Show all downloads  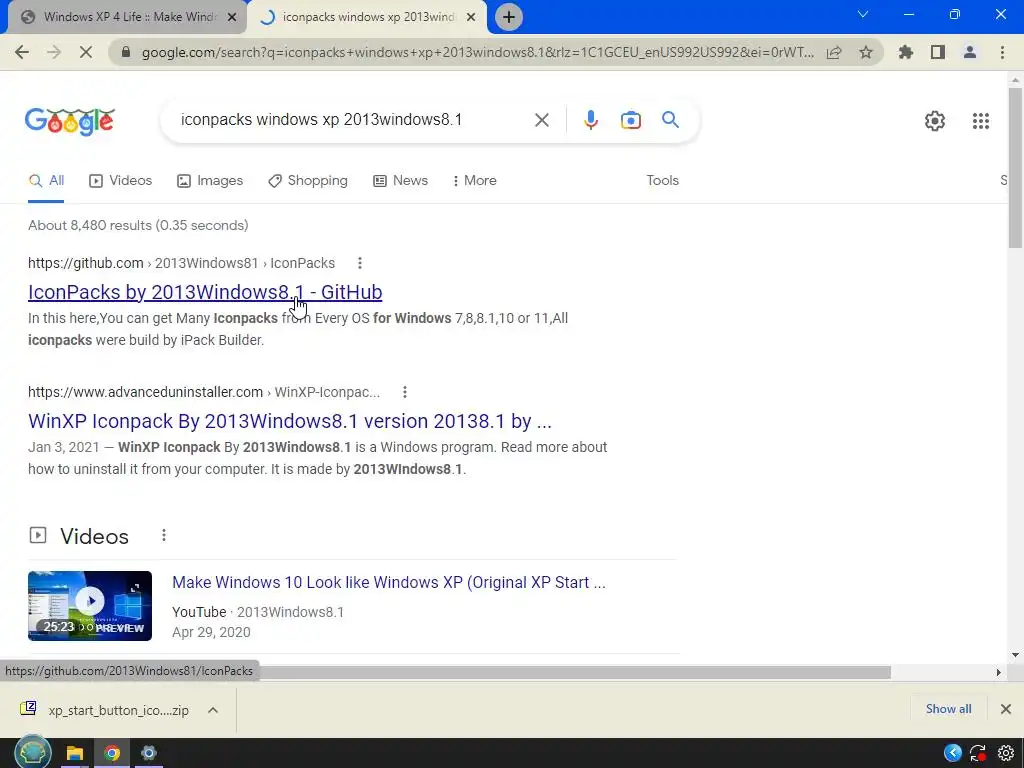pyautogui.click(x=948, y=709)
